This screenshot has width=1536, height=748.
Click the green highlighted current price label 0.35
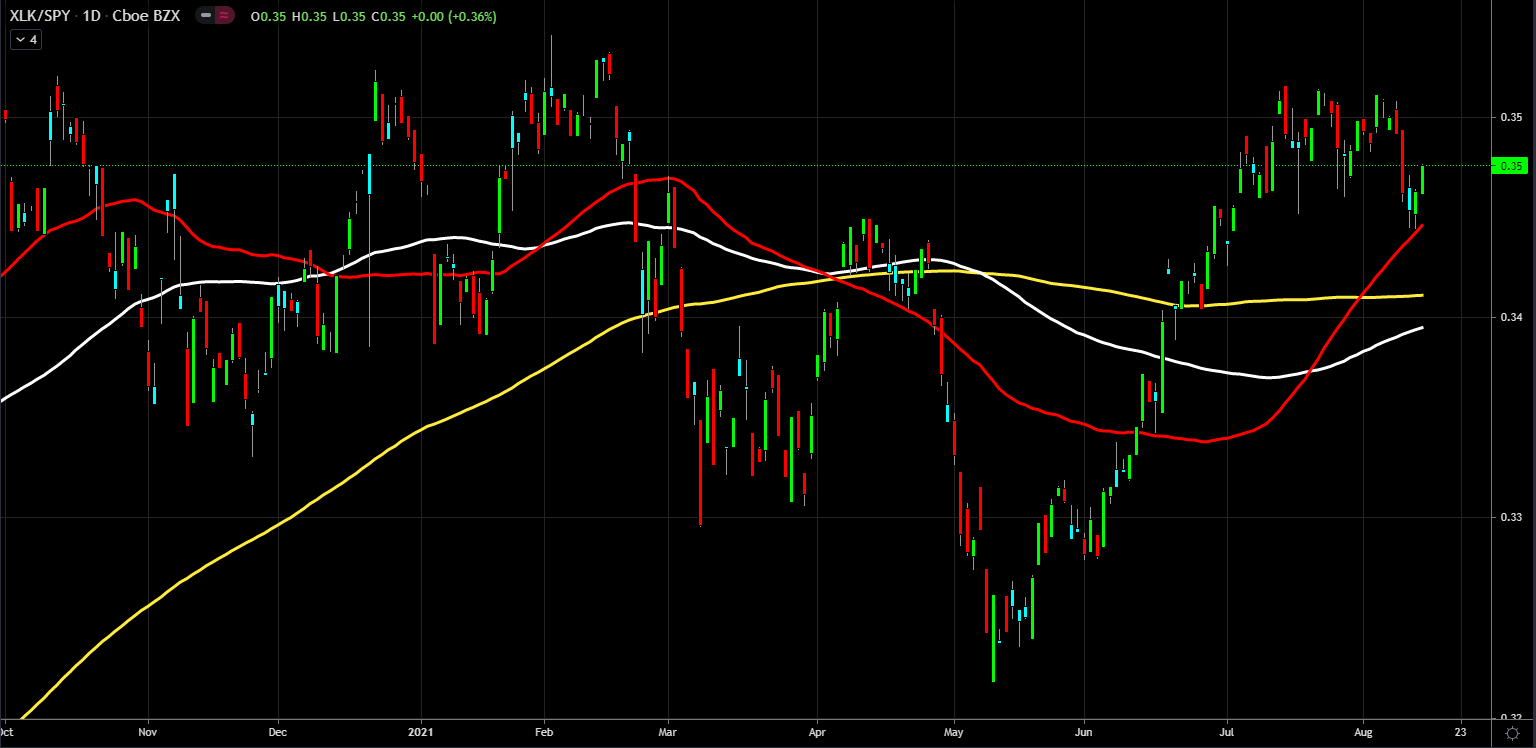[1509, 165]
